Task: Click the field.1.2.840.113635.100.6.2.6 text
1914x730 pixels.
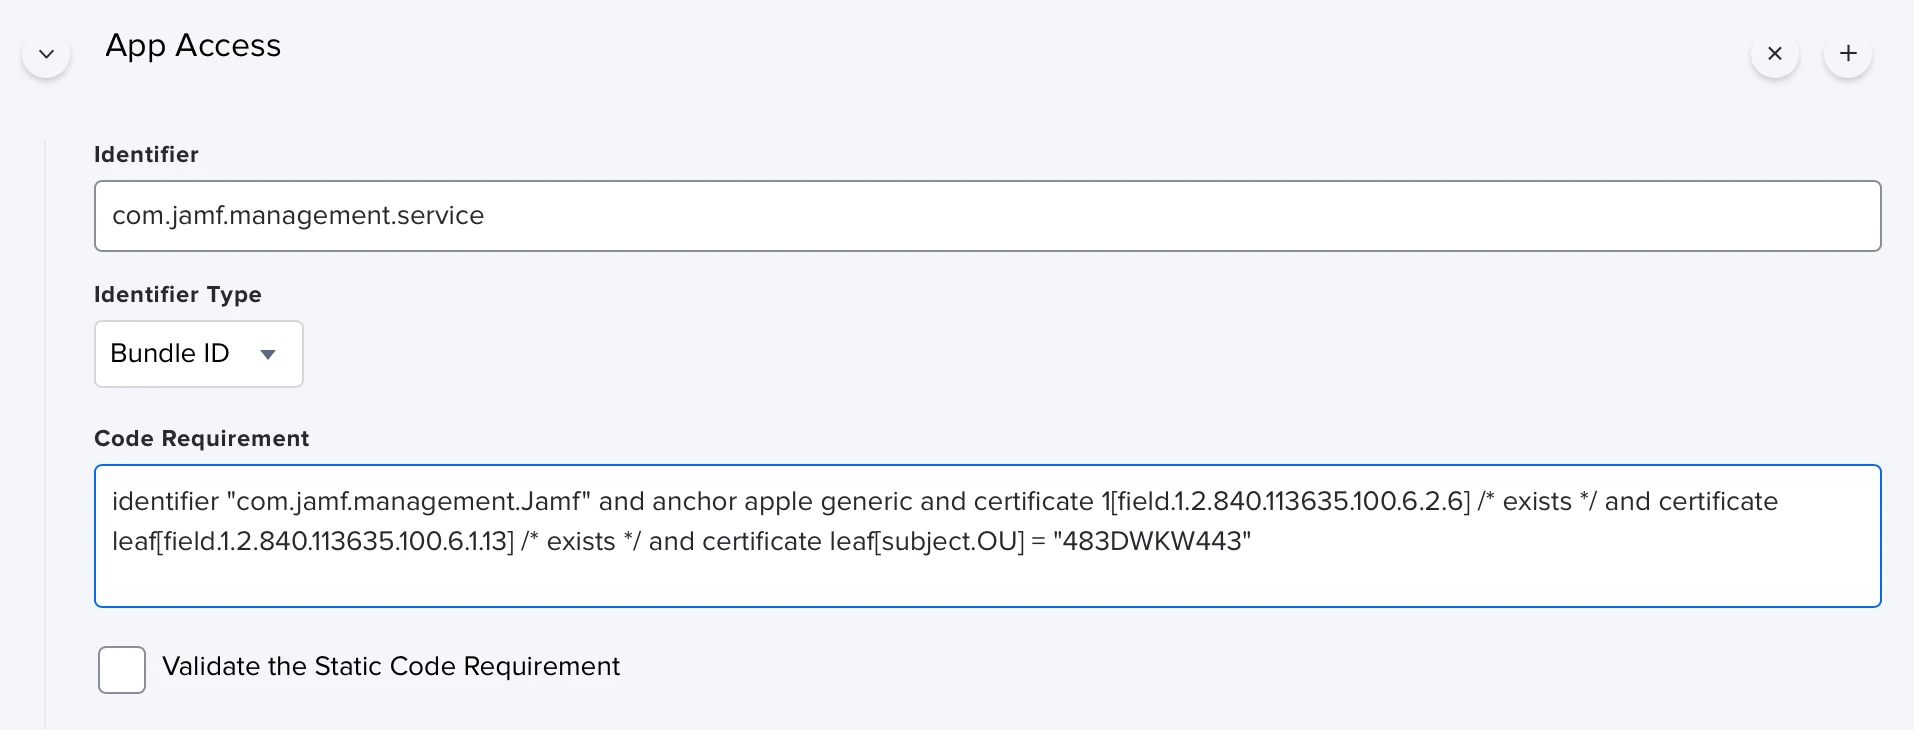Action: point(1291,501)
